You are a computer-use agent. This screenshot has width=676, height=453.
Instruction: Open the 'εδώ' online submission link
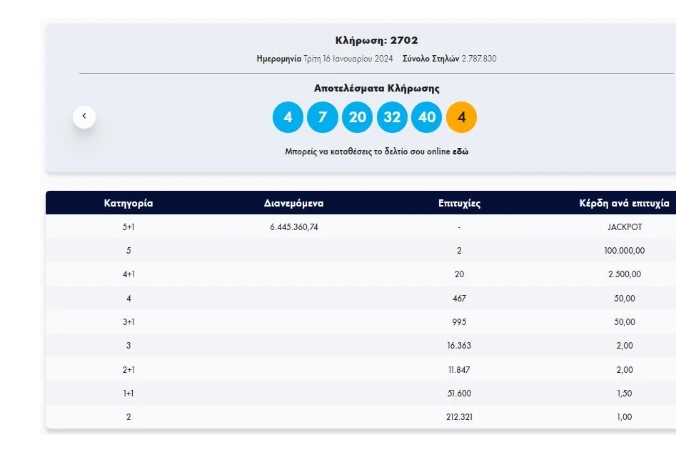click(x=459, y=151)
